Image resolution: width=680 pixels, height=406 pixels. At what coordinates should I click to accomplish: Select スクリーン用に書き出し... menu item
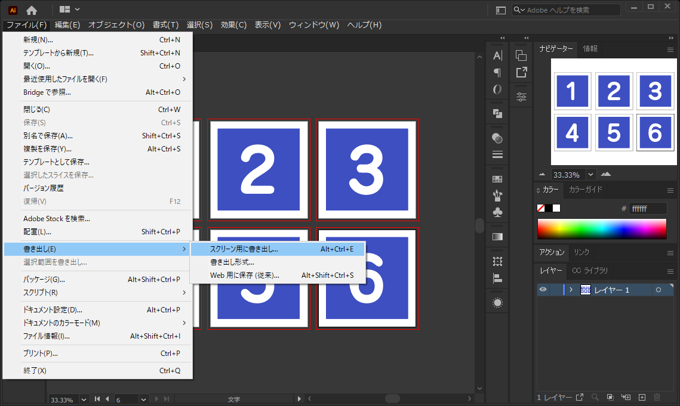point(278,249)
